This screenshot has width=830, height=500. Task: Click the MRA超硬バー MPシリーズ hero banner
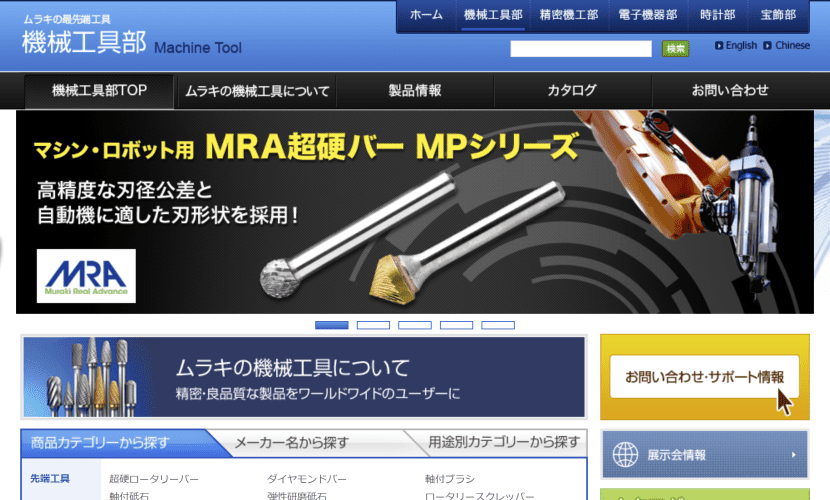click(414, 212)
